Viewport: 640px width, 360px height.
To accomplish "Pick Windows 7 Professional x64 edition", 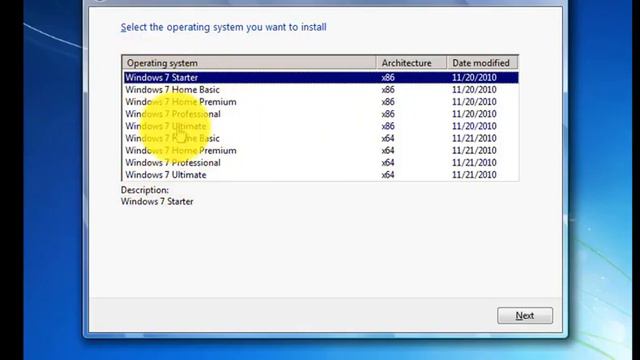I will 321,162.
